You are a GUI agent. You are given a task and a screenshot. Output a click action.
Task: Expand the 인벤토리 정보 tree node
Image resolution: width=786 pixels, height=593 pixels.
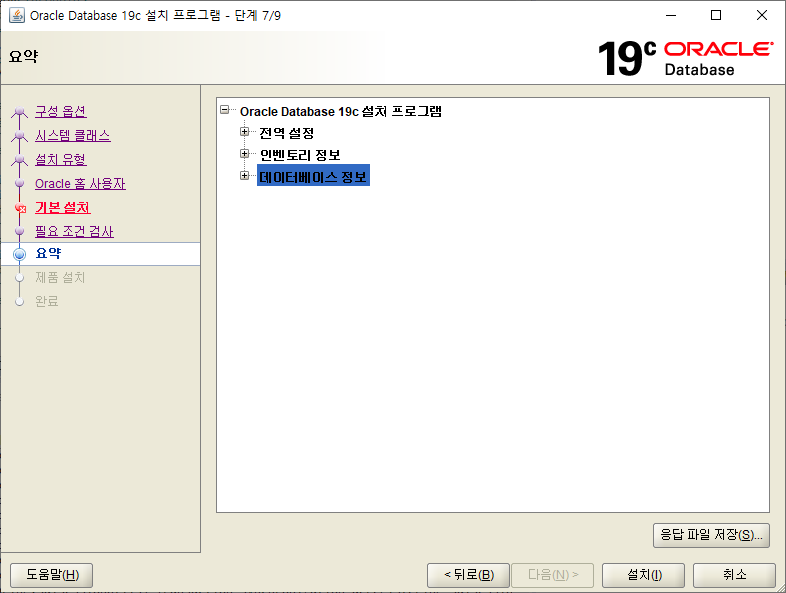coord(245,153)
